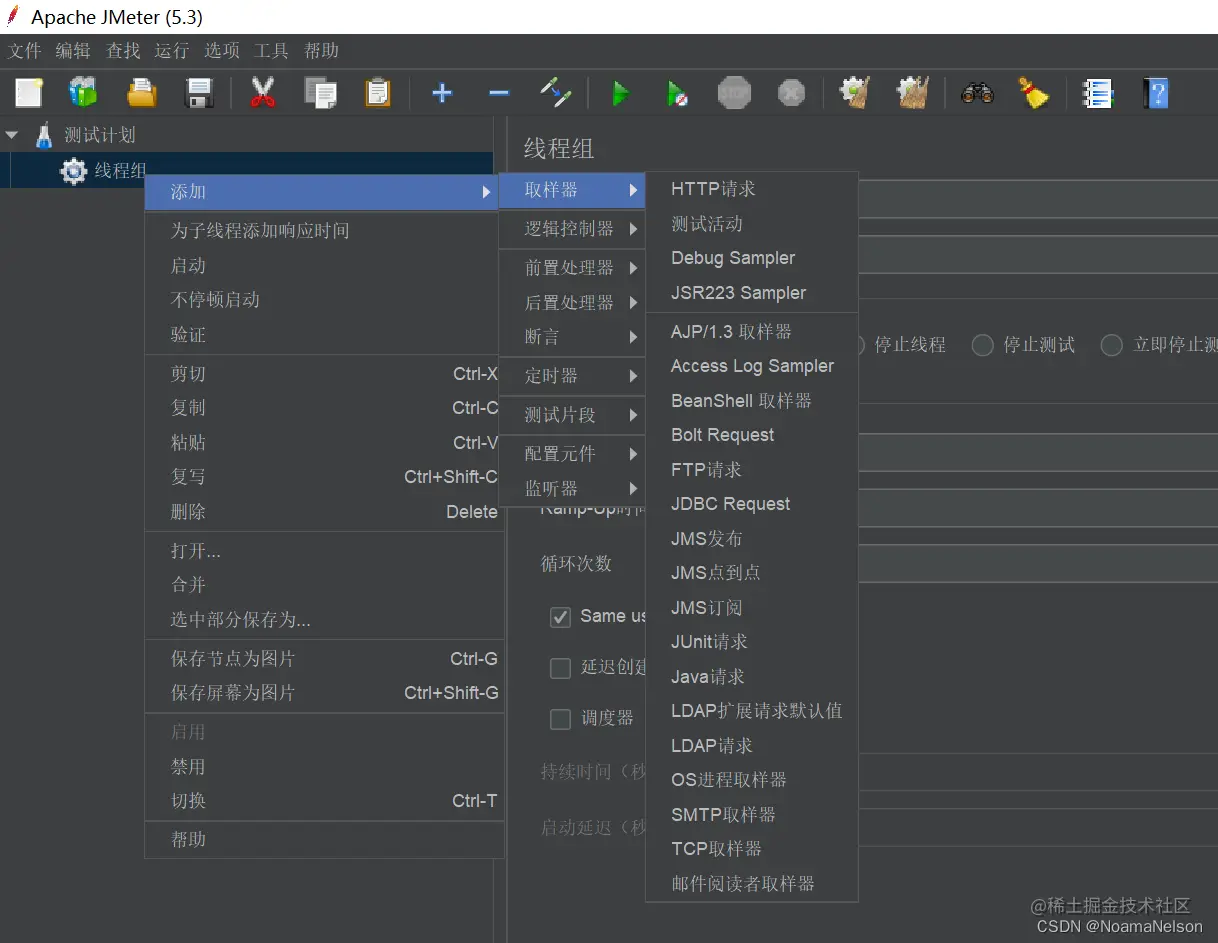
Task: Open an existing test plan via folder icon
Action: tap(141, 92)
